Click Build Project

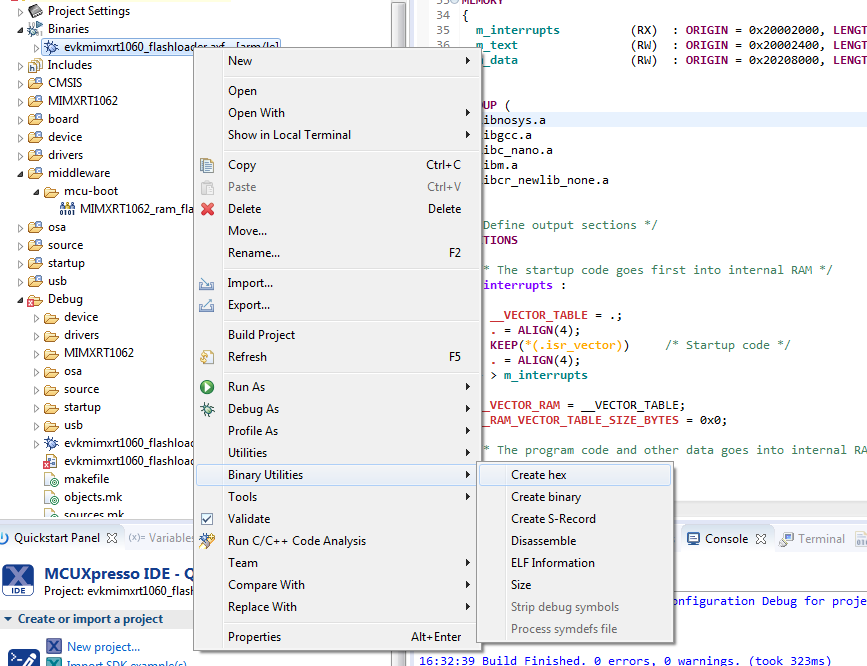click(x=337, y=335)
